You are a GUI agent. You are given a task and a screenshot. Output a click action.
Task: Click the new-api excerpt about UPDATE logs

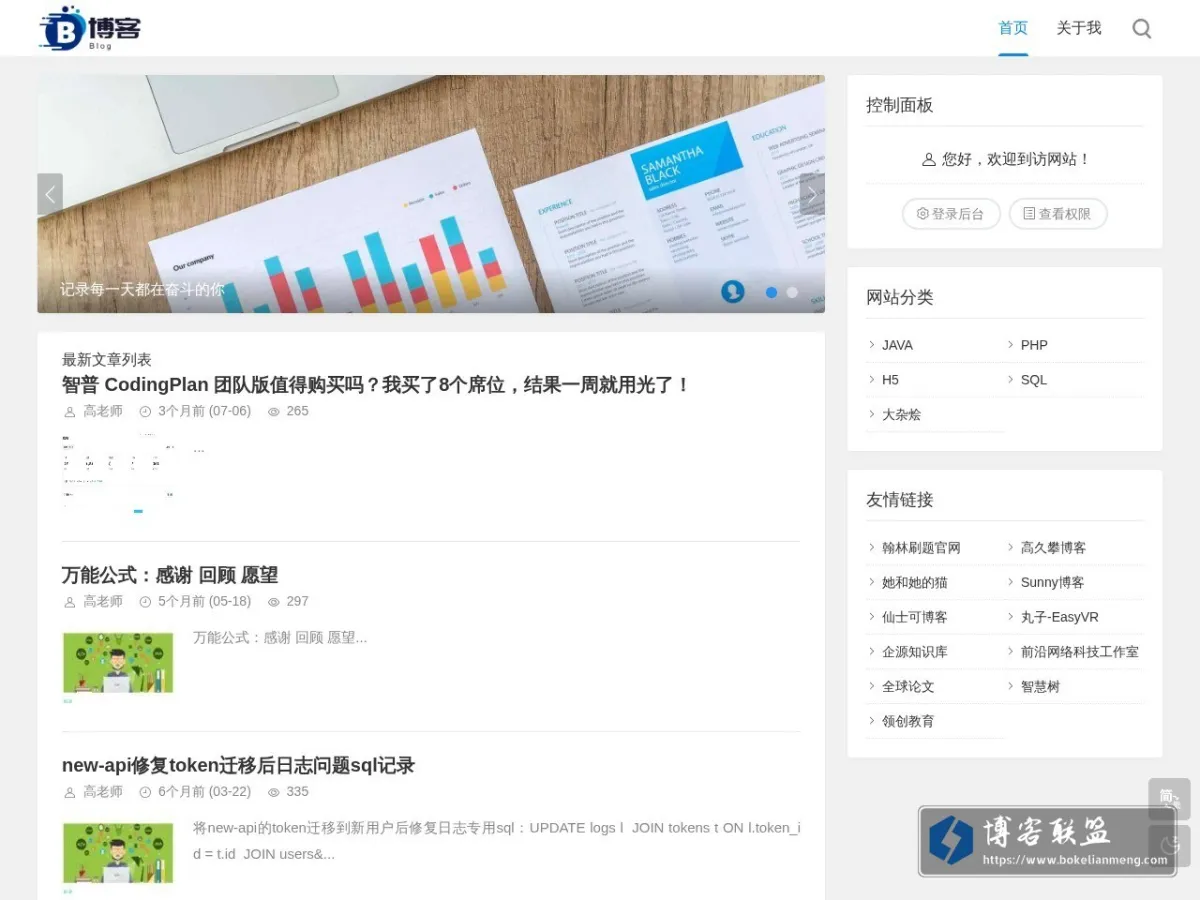[496, 841]
